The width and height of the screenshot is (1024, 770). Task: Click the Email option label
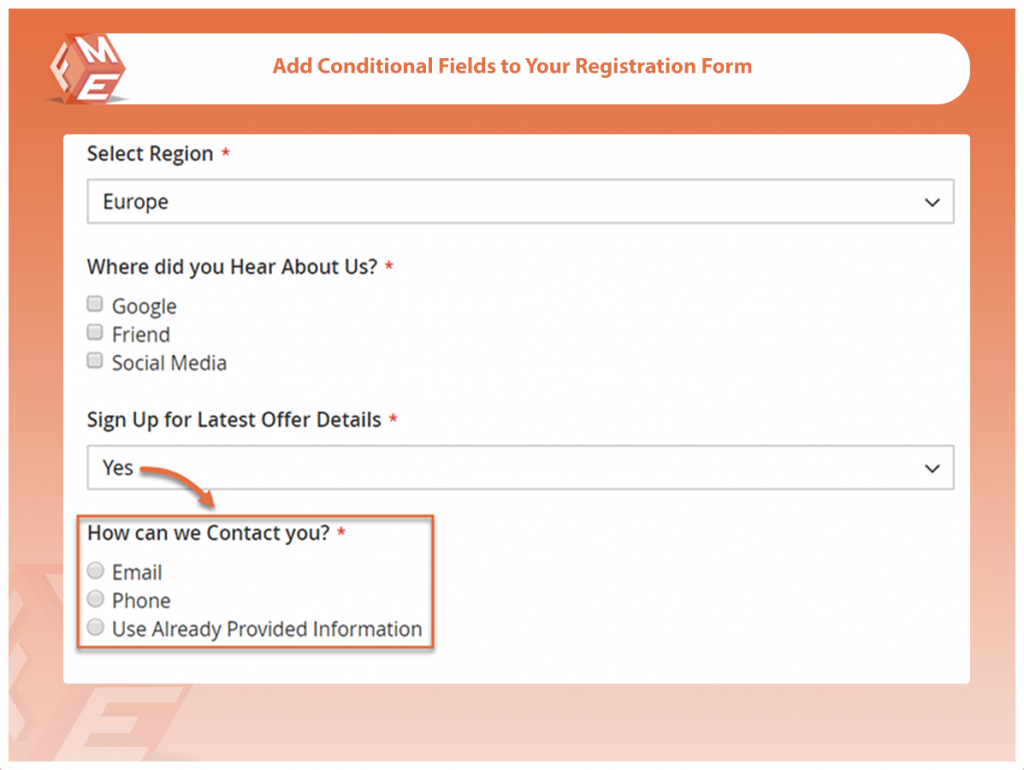tap(137, 572)
